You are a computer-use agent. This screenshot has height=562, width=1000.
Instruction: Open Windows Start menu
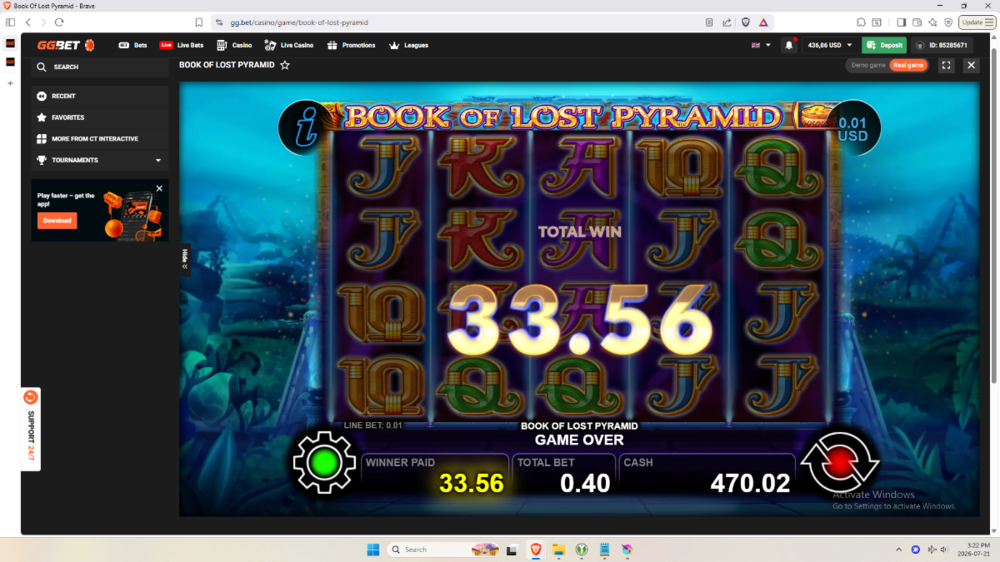coord(373,550)
